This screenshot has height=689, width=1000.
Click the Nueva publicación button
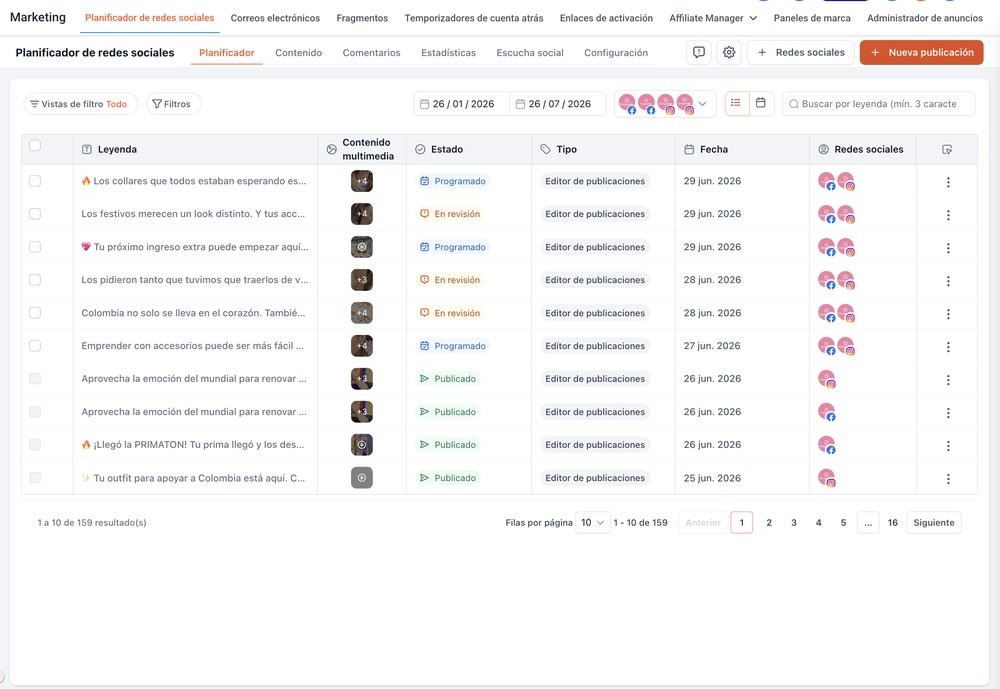point(922,52)
